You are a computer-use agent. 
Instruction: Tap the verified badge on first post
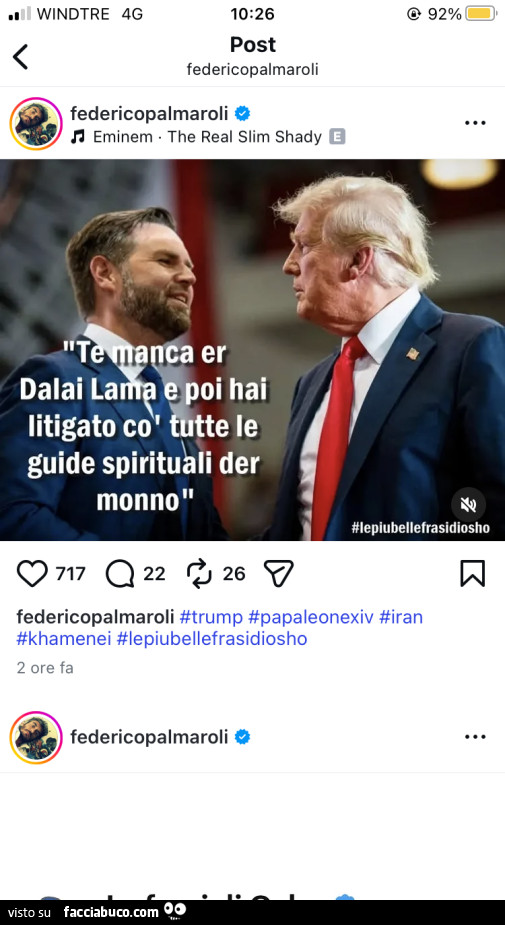point(242,113)
